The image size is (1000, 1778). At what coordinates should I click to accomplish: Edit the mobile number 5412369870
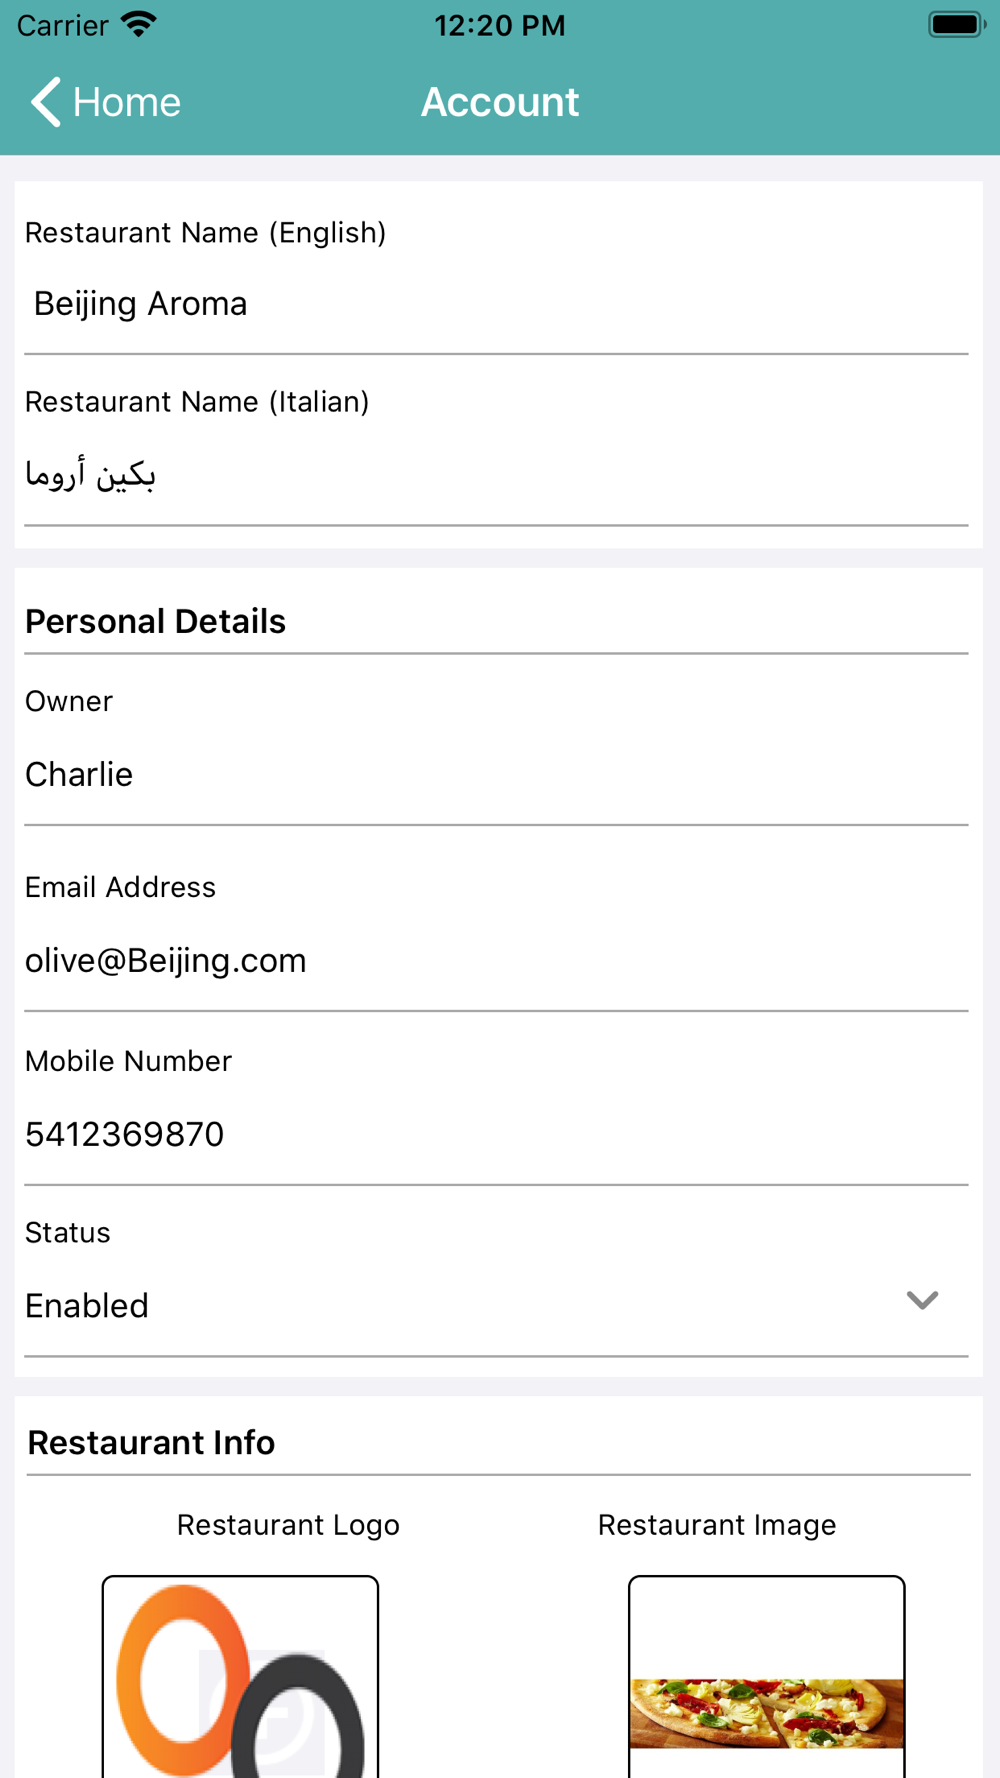(496, 1134)
